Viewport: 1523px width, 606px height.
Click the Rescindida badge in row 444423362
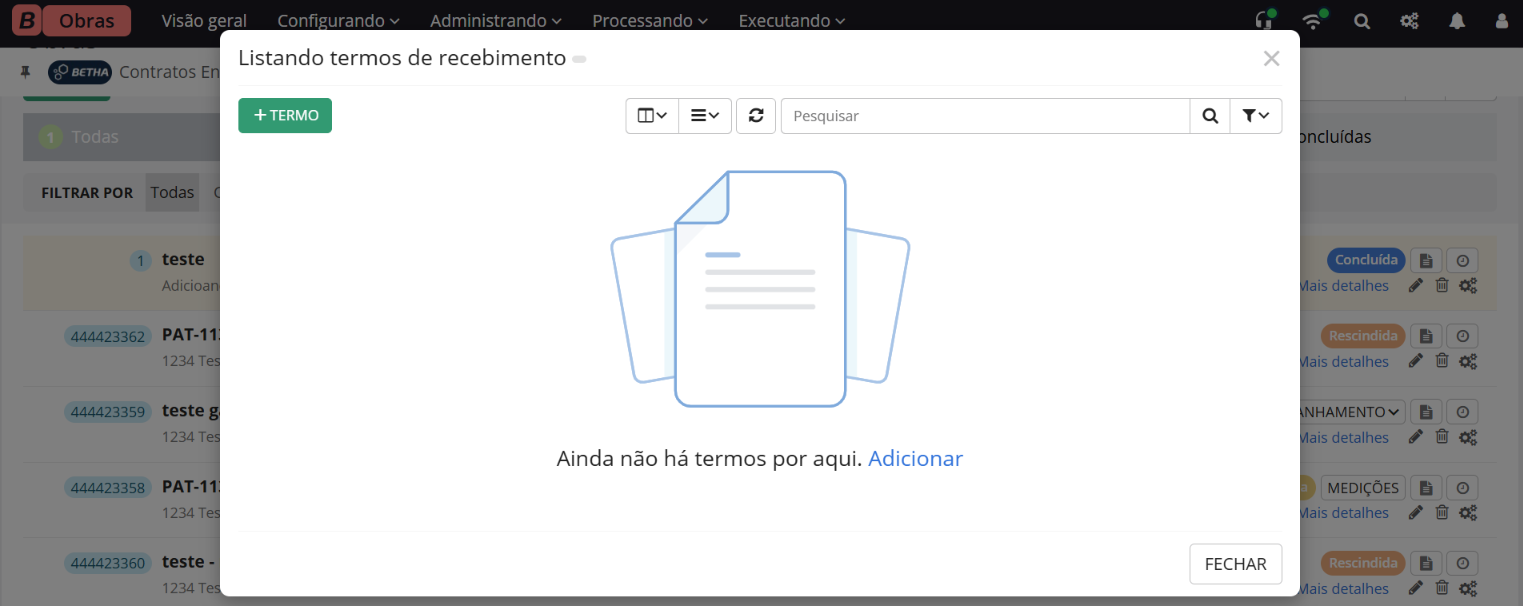[1363, 336]
